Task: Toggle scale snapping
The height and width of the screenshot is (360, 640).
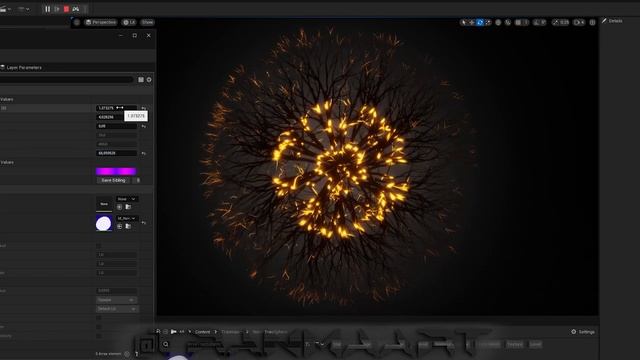Action: click(x=556, y=22)
